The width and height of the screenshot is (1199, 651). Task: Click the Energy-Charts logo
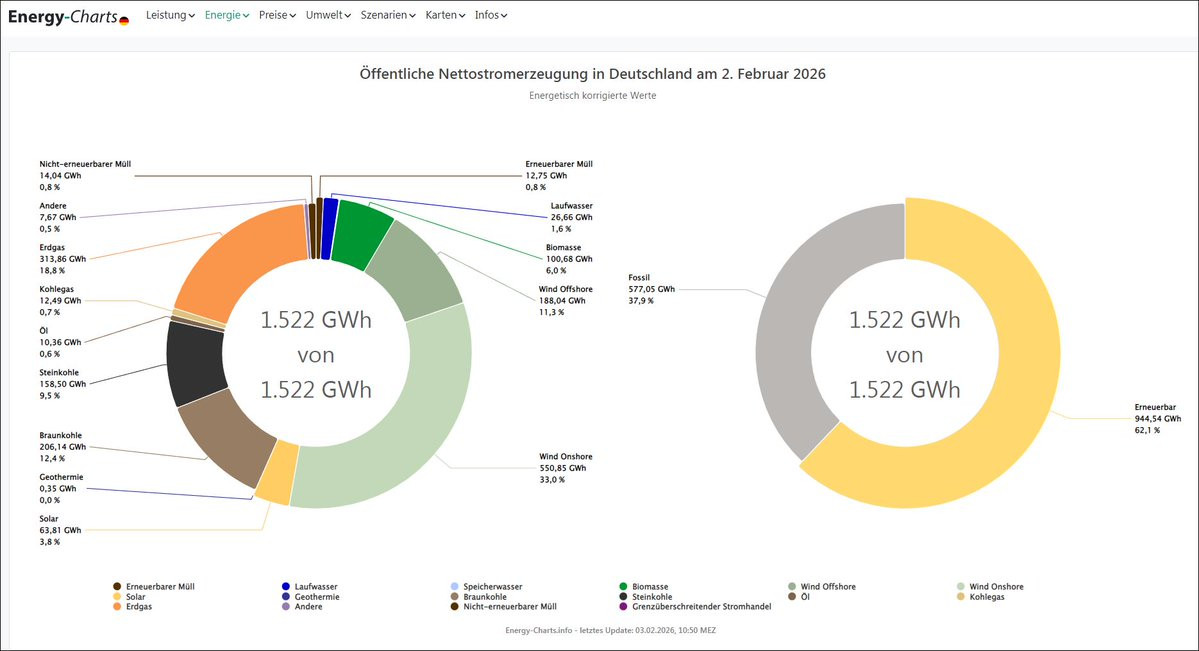pos(68,16)
